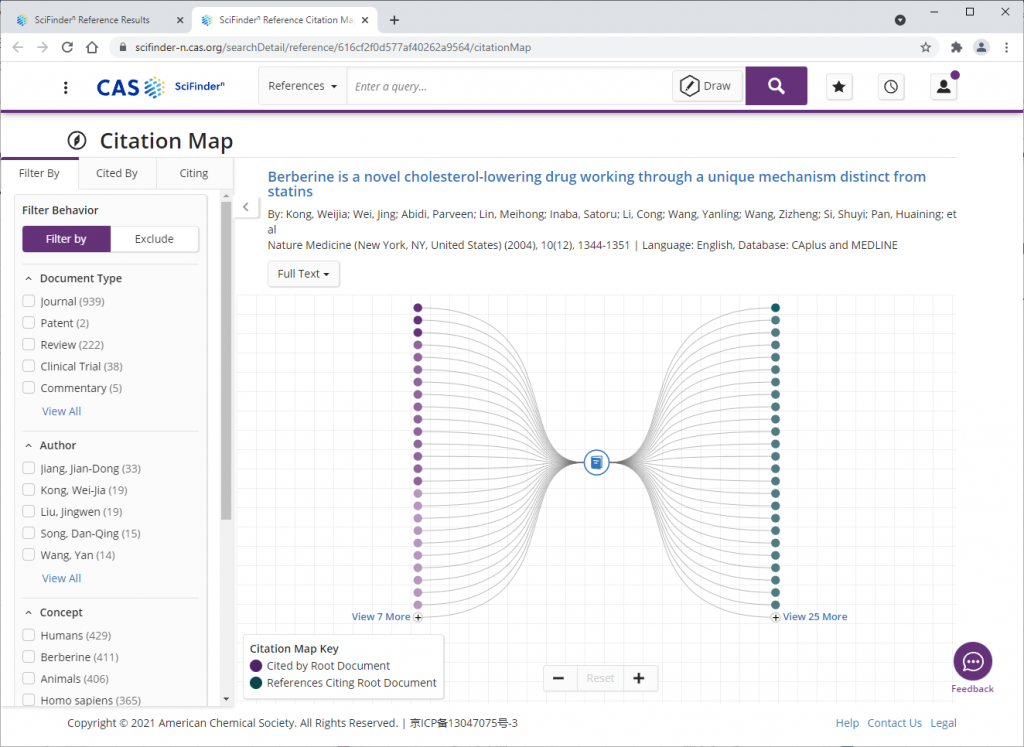Open the Draw structure editor
The height and width of the screenshot is (747, 1024).
tap(707, 87)
